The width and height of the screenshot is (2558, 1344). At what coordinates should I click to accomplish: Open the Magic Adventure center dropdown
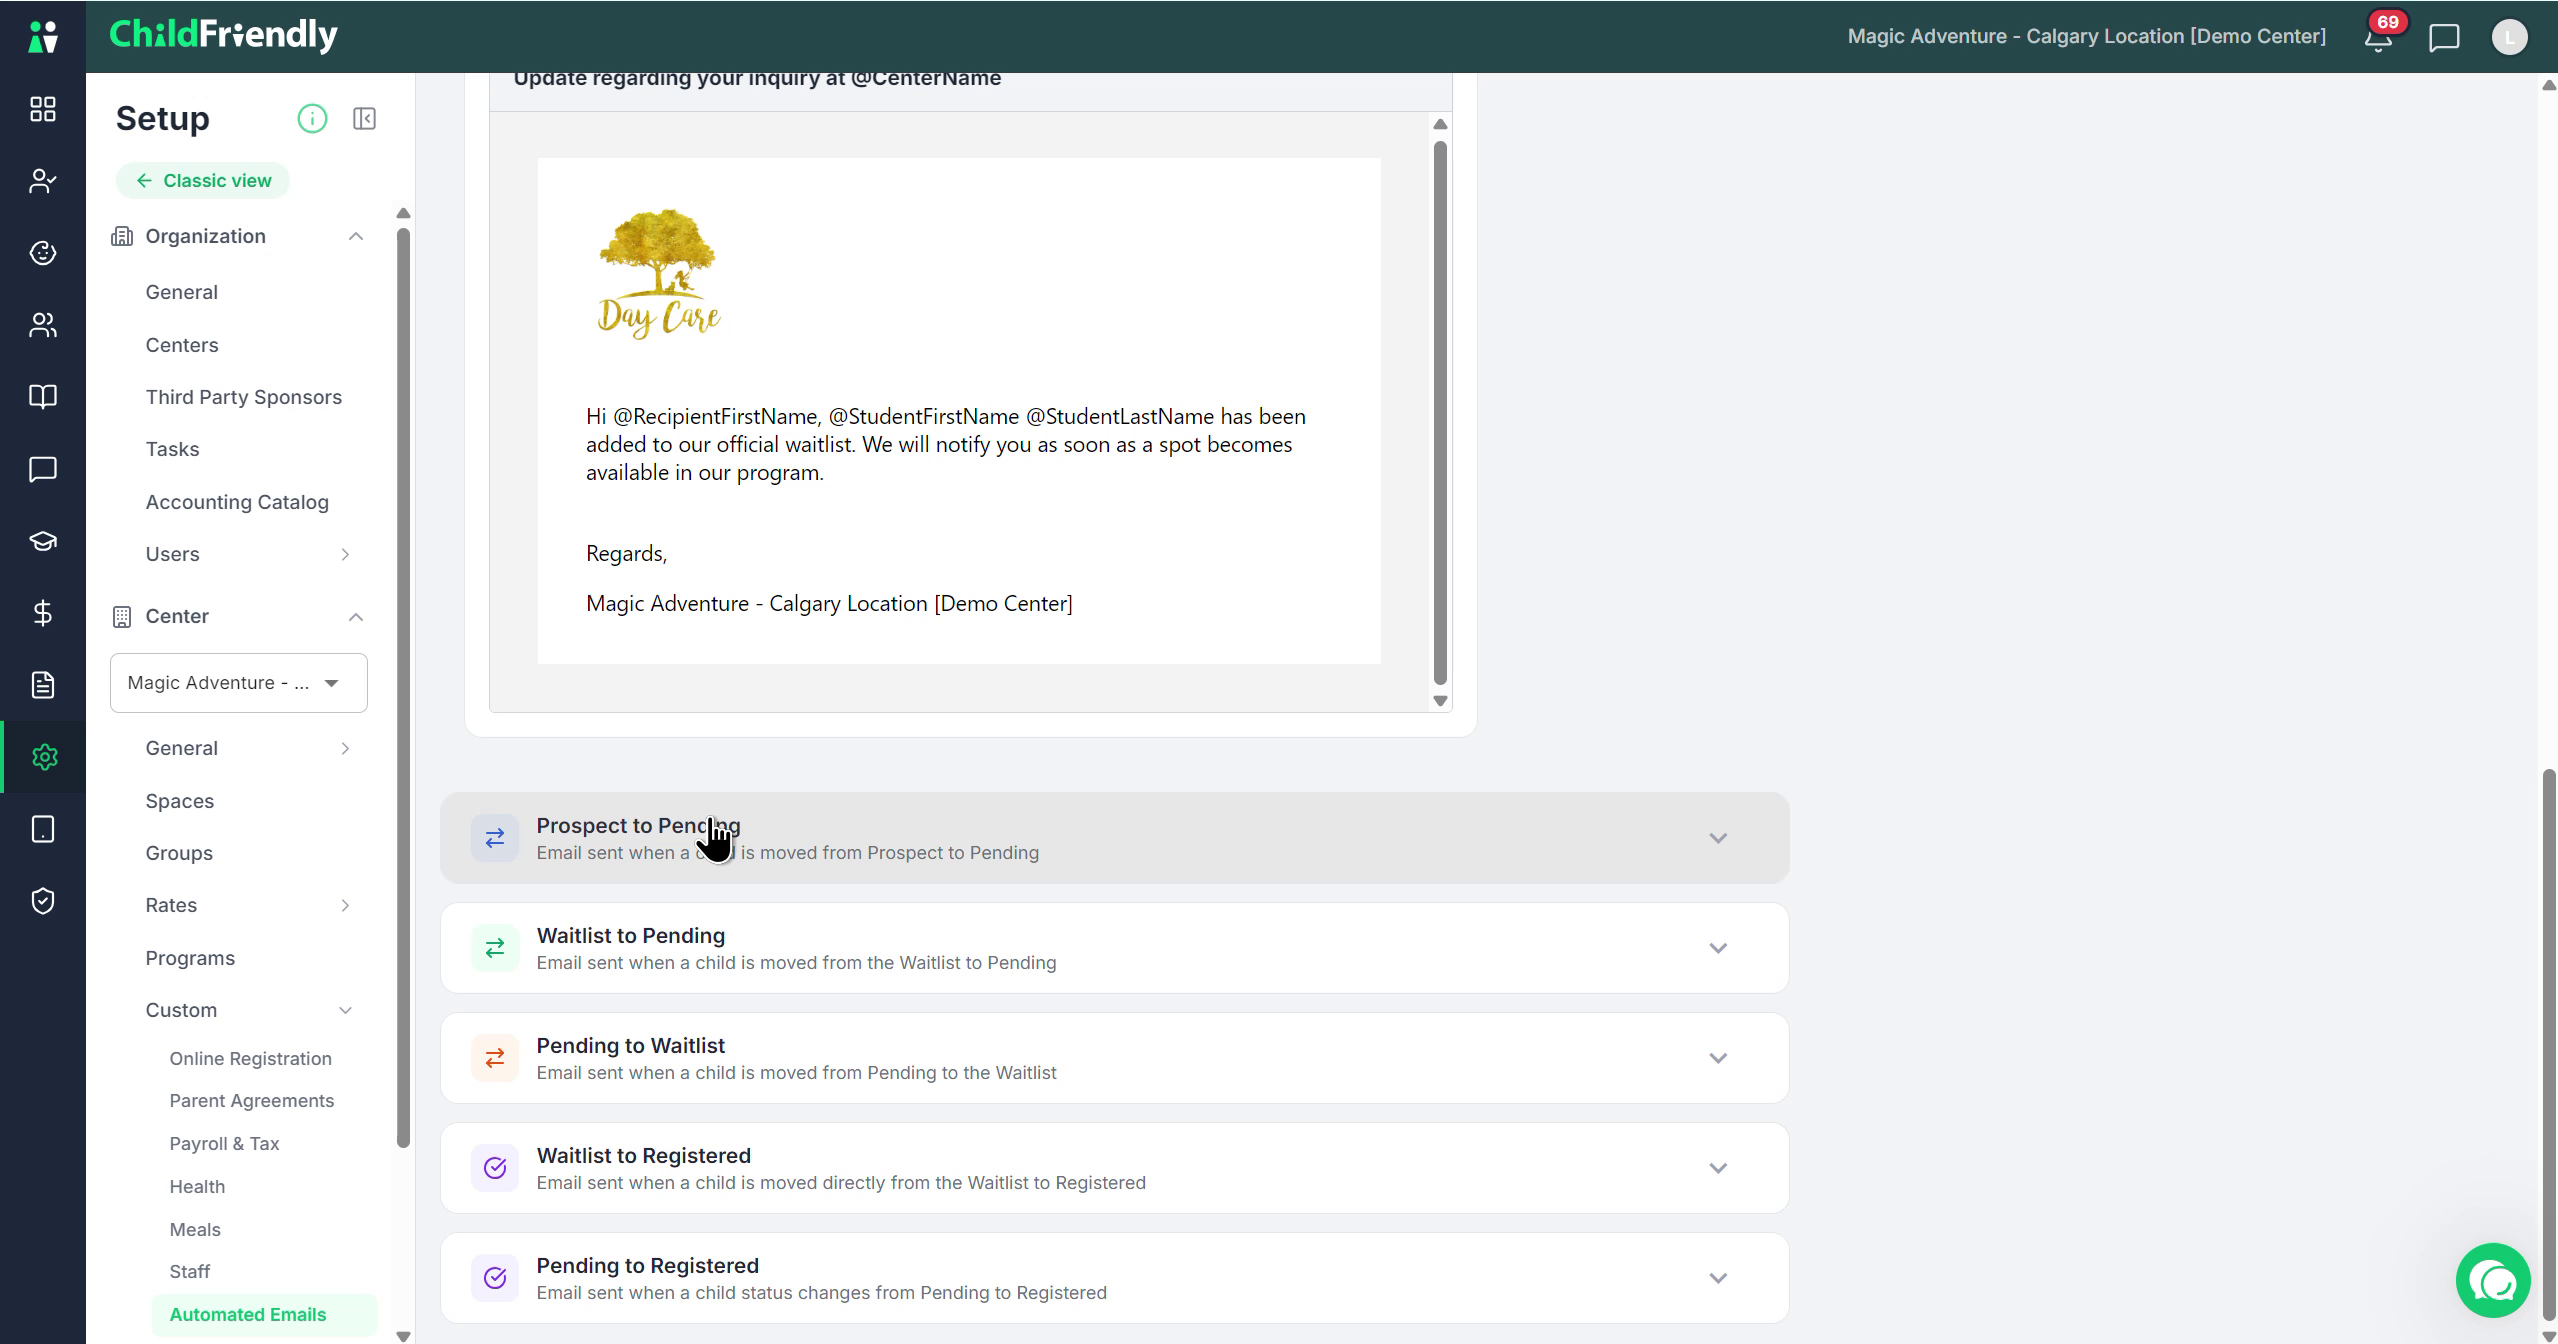[239, 683]
